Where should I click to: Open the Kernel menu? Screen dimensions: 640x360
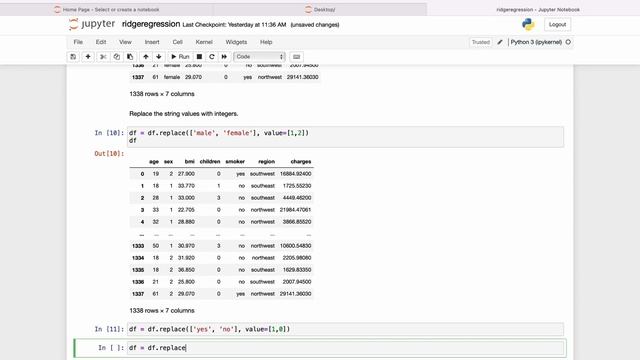tap(204, 42)
